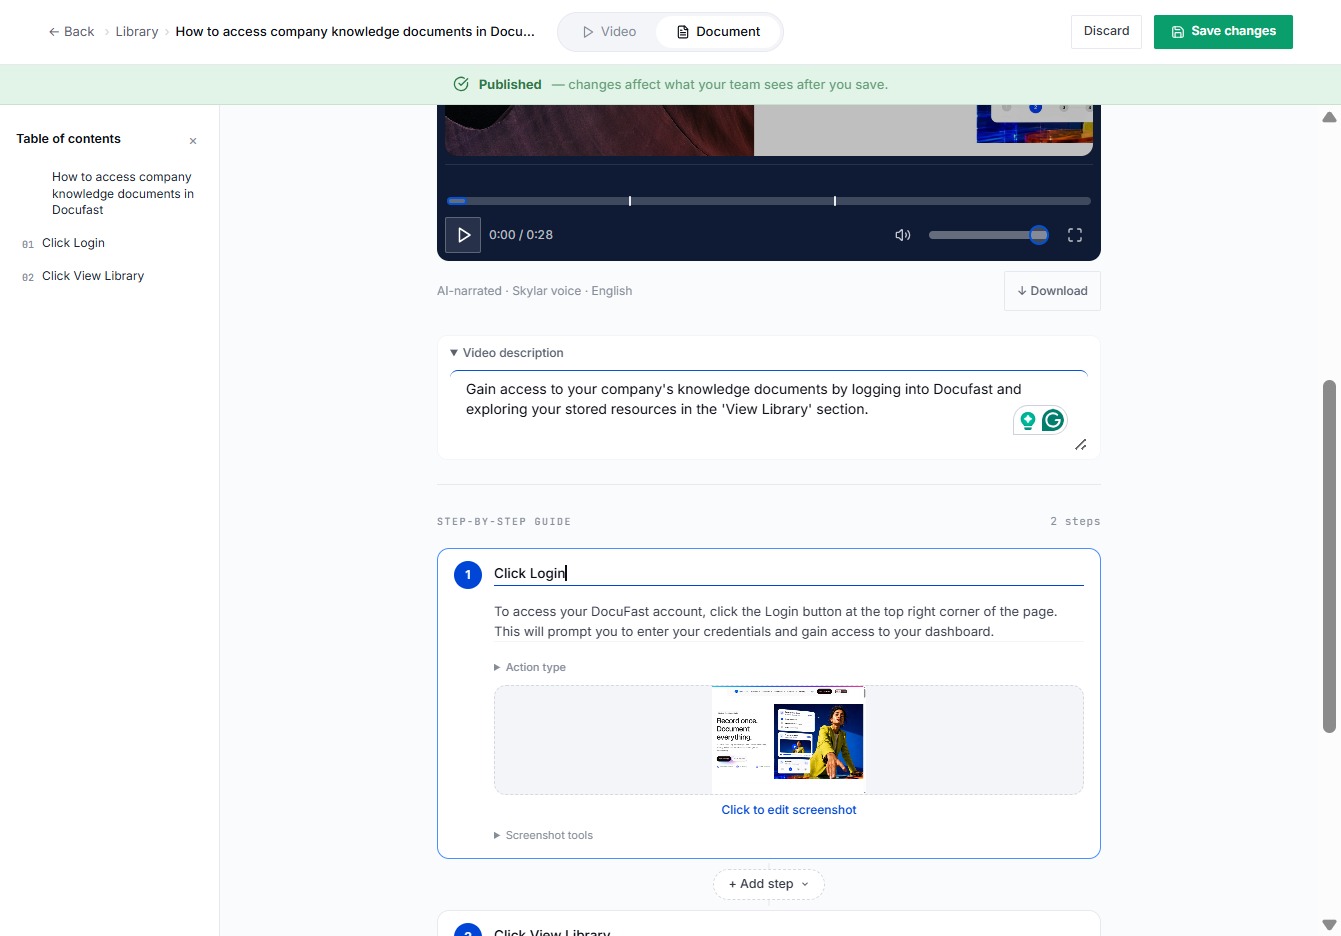Click the Published status checkmark icon
Viewport: 1341px width, 936px height.
pyautogui.click(x=461, y=84)
